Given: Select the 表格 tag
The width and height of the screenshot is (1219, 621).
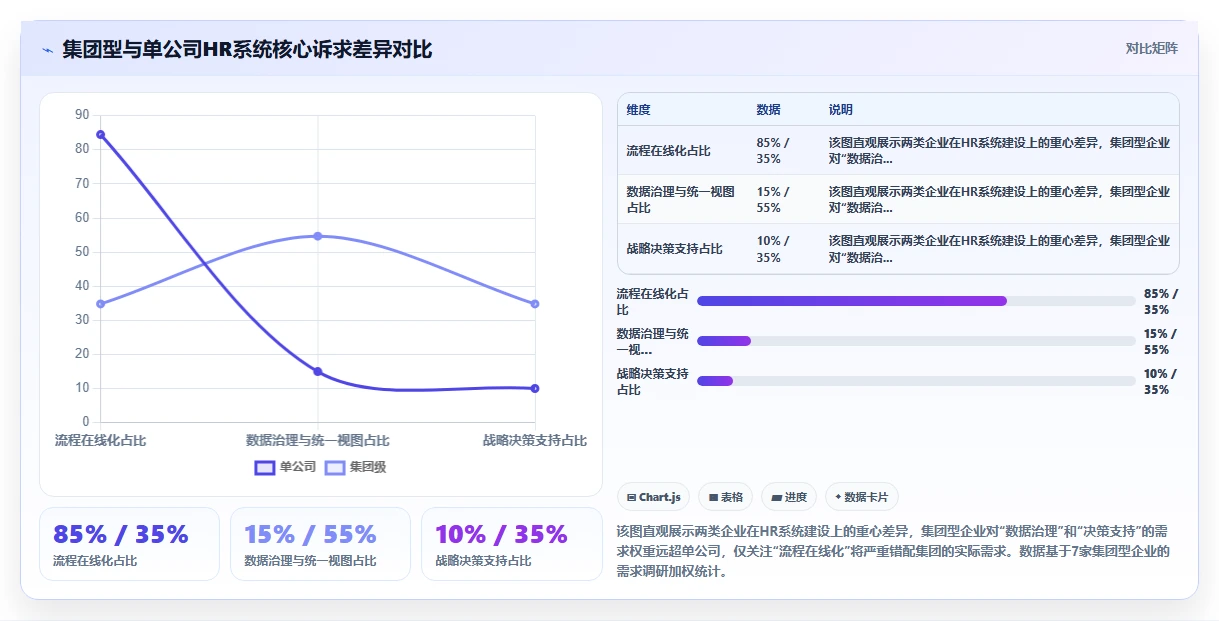Looking at the screenshot, I should click(725, 497).
